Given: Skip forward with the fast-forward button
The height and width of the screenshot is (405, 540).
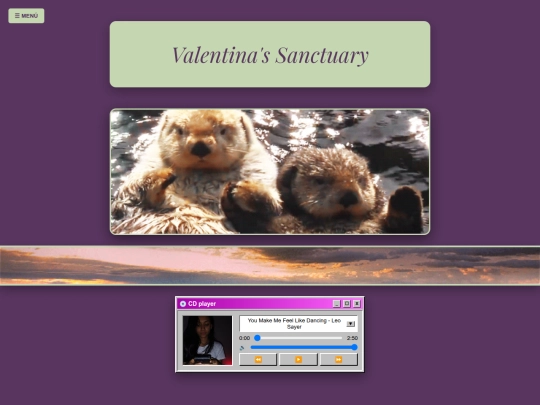Looking at the screenshot, I should click(339, 360).
